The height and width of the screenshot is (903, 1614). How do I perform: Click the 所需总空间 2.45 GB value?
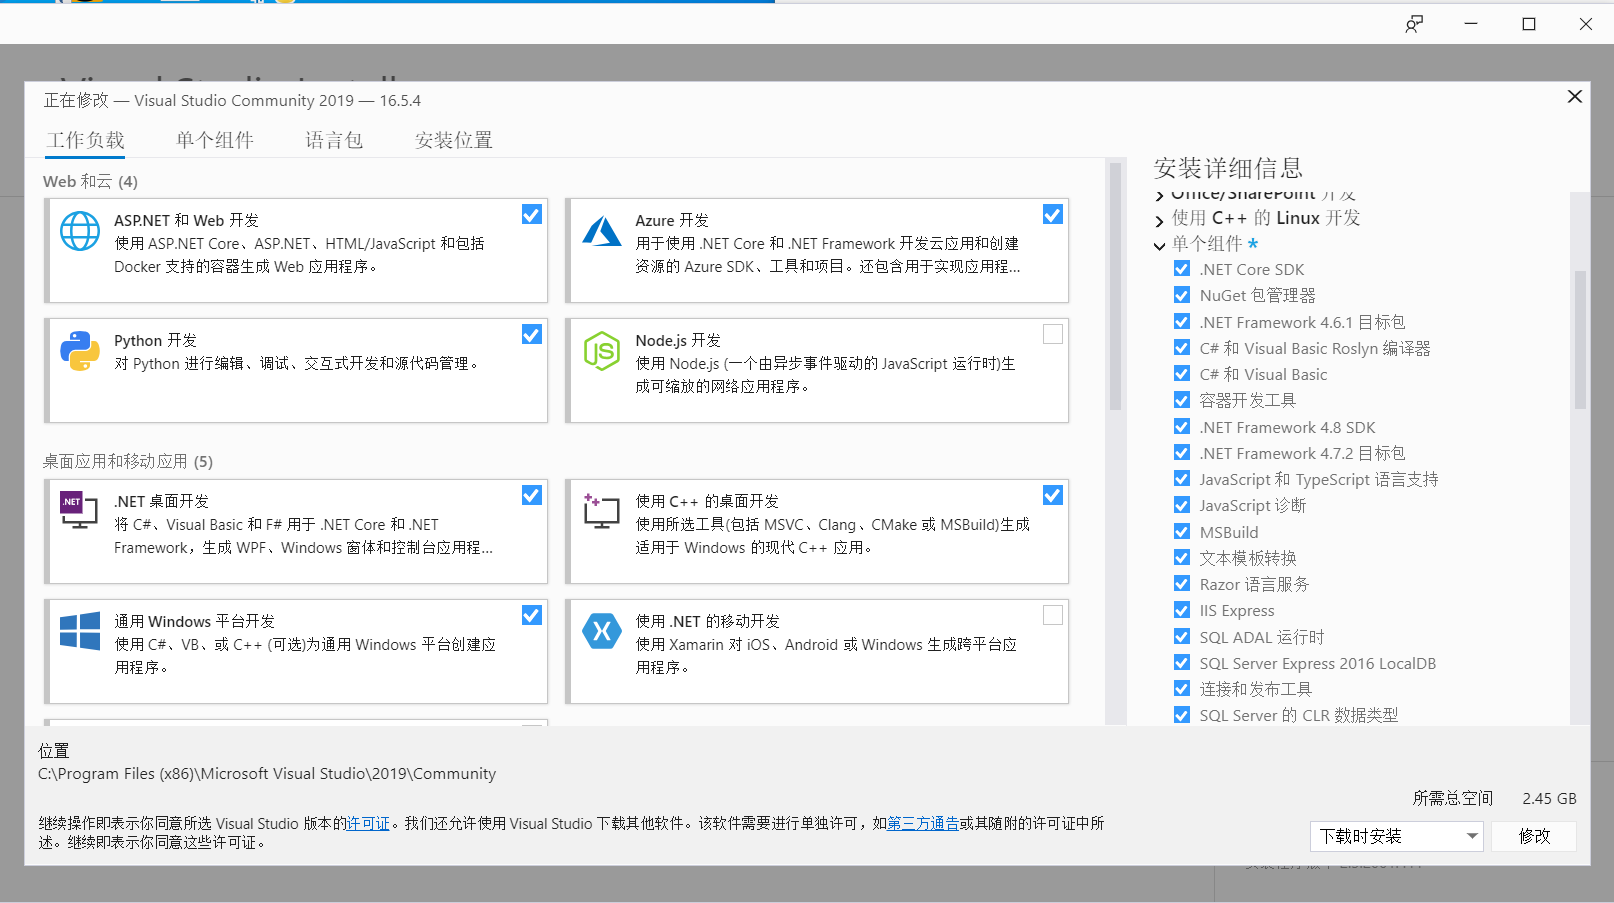[x=1549, y=798]
